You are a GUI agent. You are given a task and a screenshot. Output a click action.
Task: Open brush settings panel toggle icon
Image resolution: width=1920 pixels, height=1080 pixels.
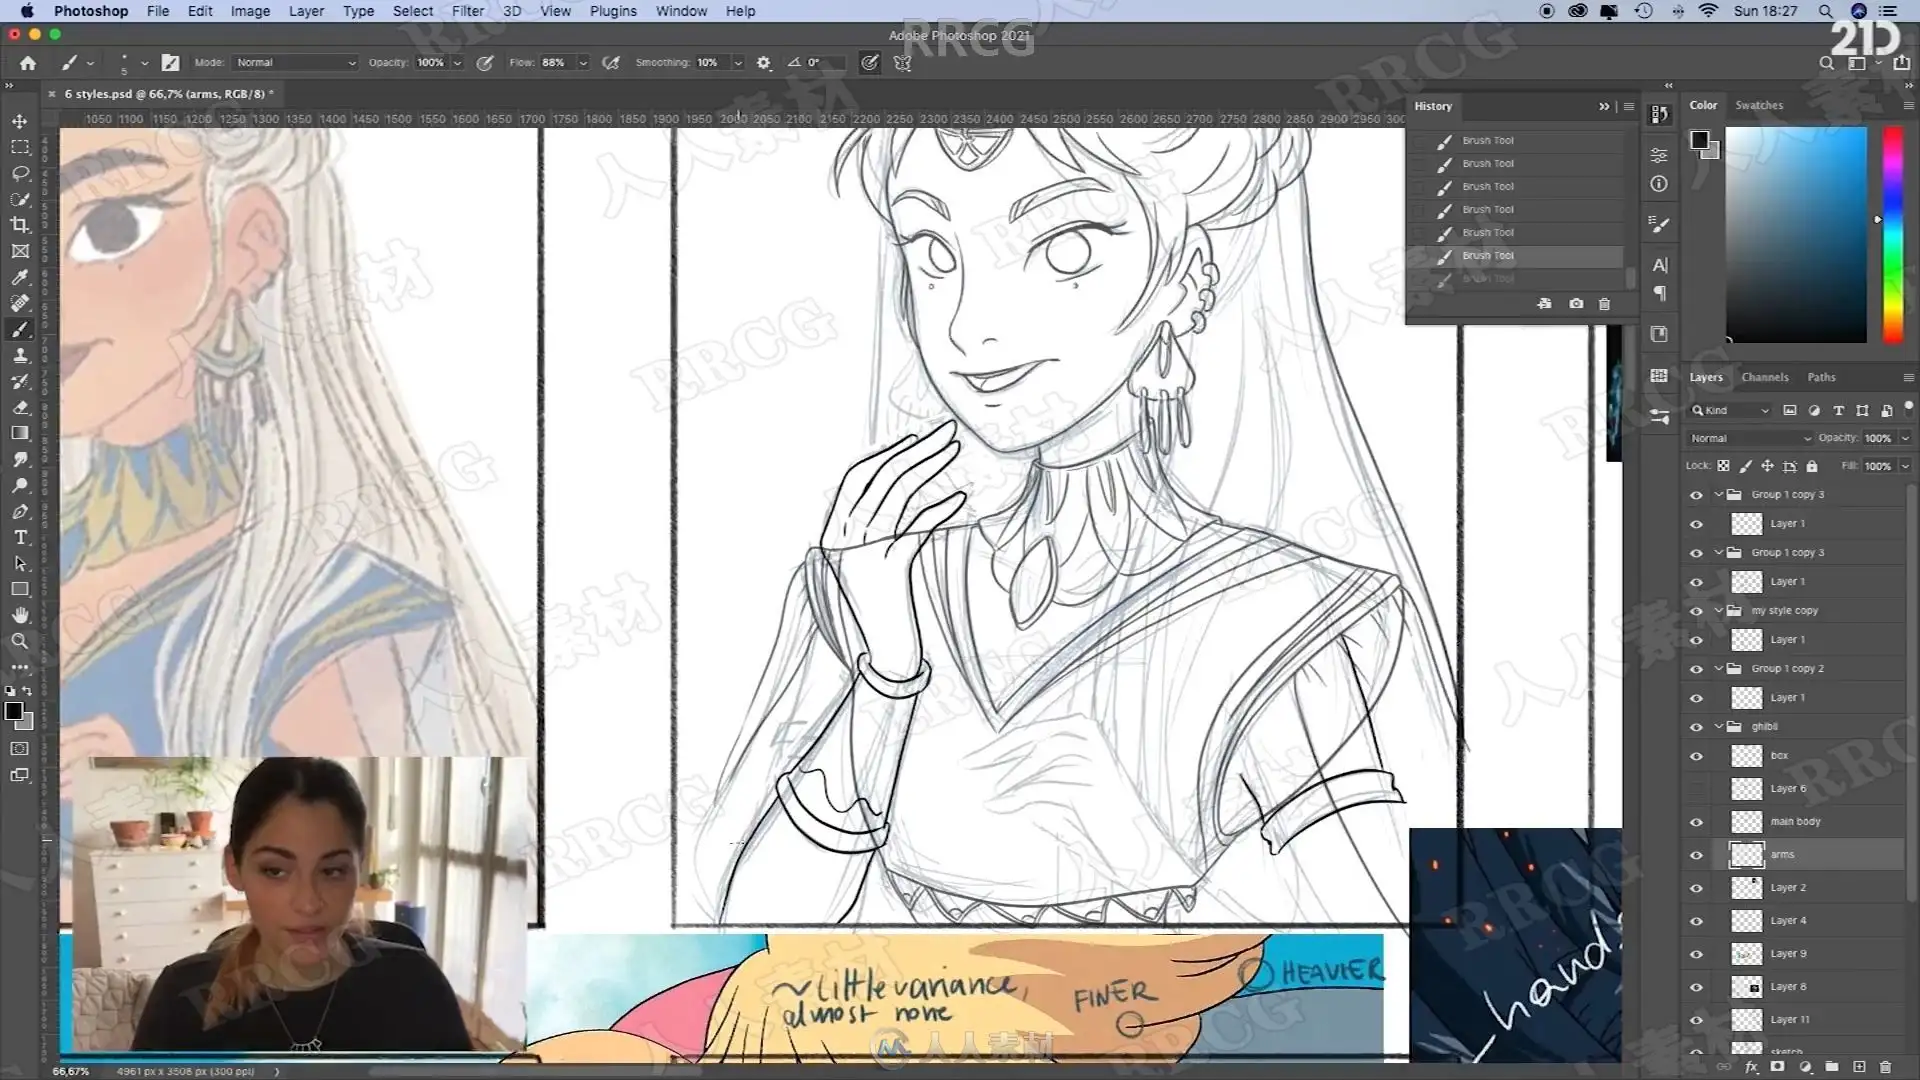(x=171, y=63)
